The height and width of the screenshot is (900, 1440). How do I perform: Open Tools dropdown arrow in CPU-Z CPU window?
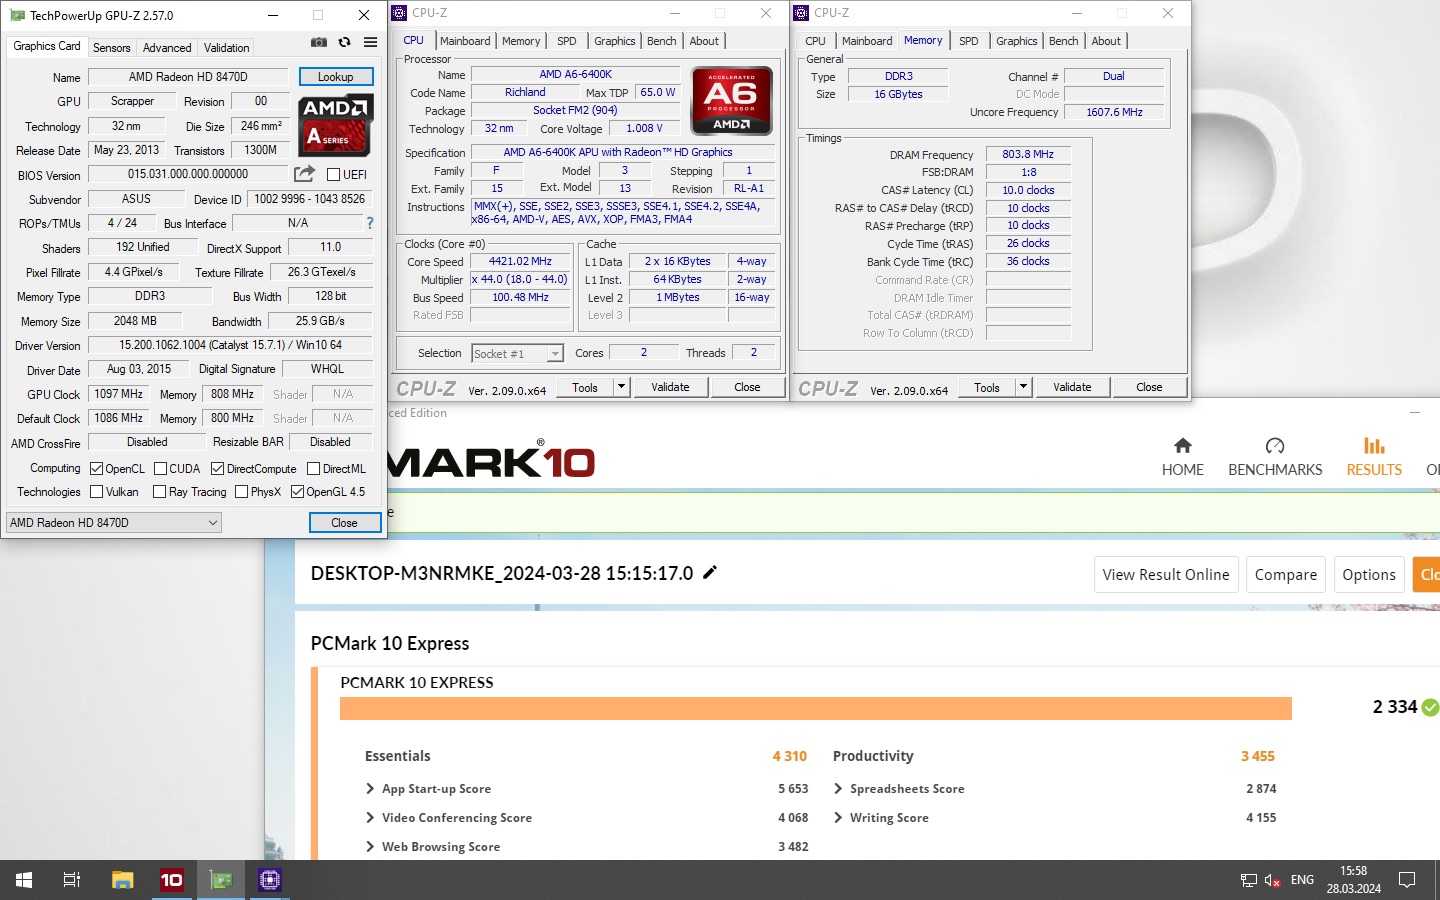click(621, 387)
